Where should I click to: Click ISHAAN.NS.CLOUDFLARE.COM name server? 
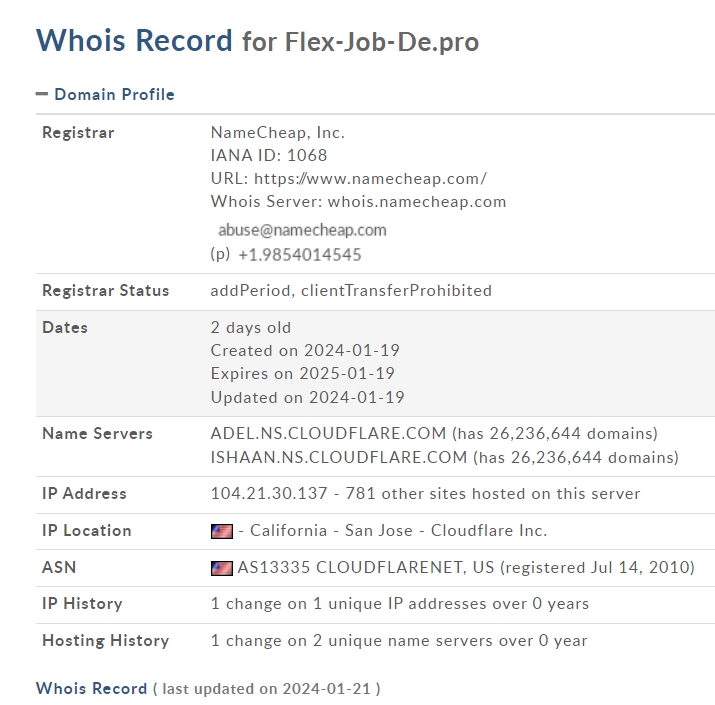339,457
